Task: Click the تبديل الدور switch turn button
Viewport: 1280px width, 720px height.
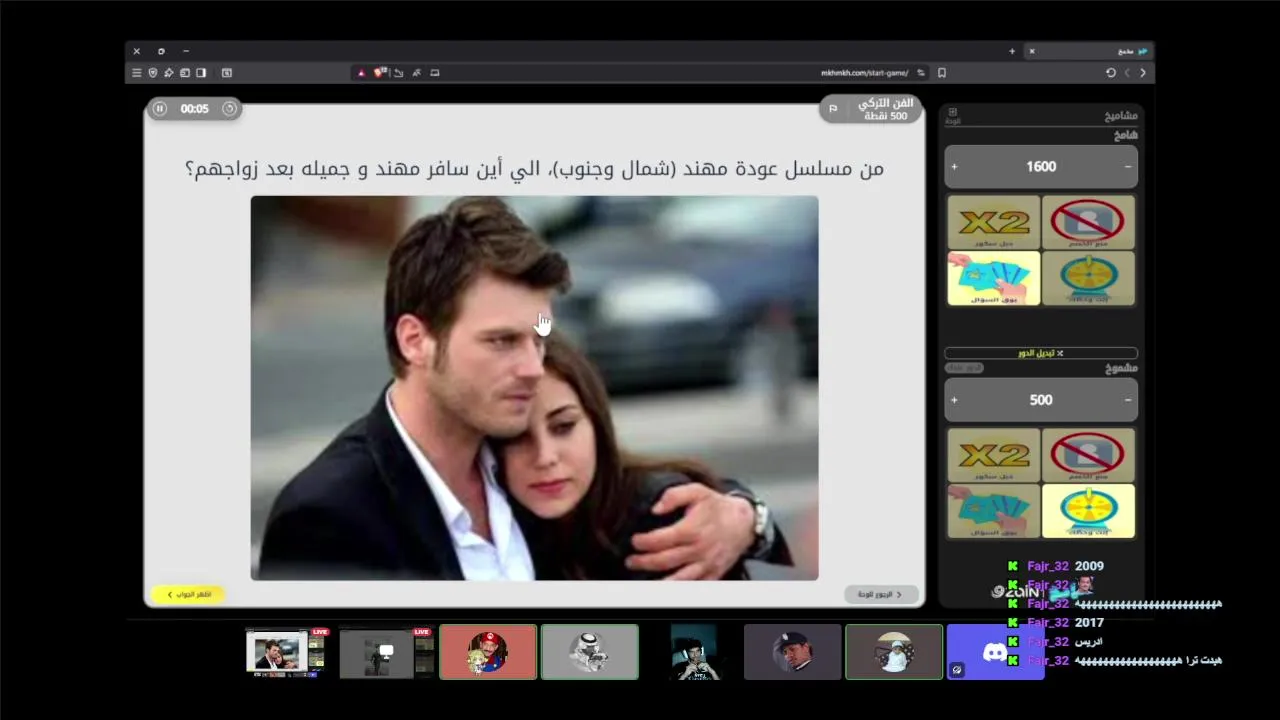Action: click(x=1041, y=353)
